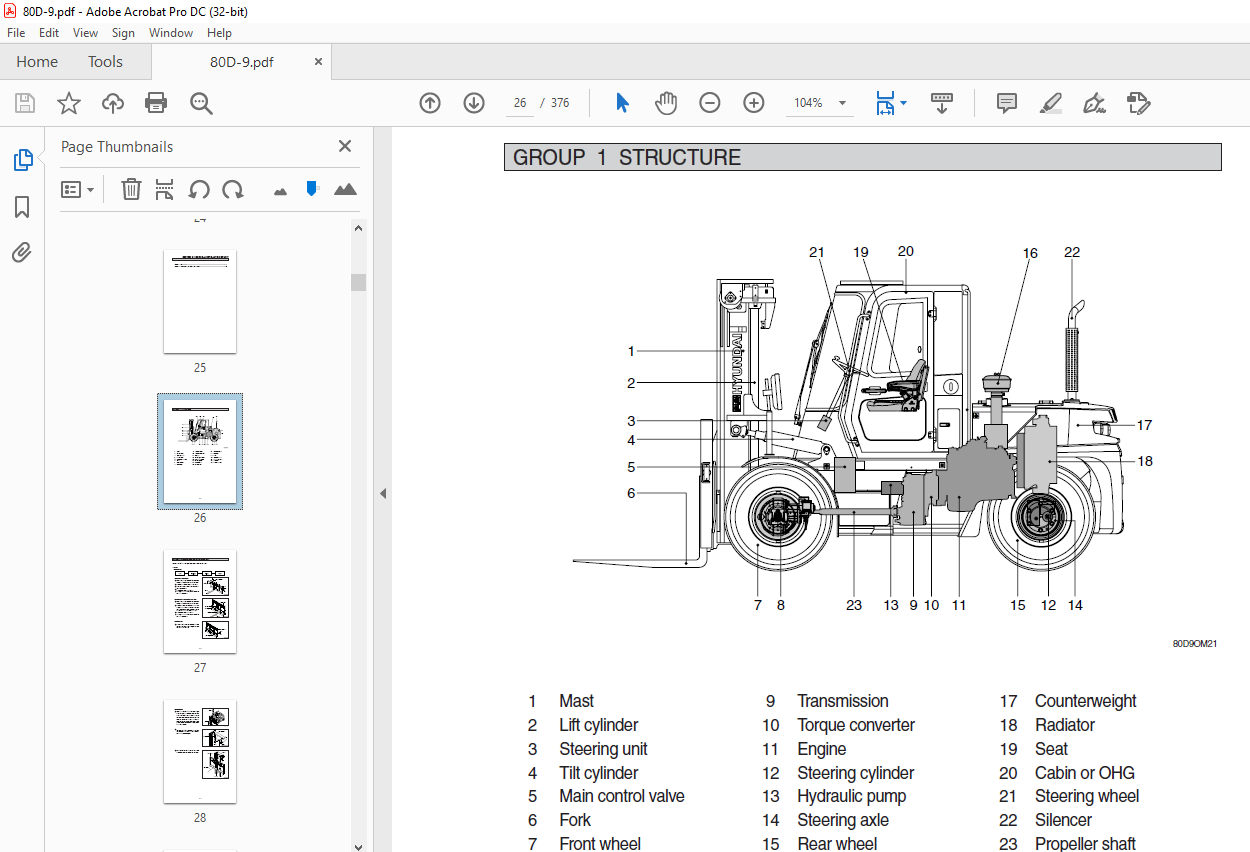Open the Window menu

click(x=171, y=33)
